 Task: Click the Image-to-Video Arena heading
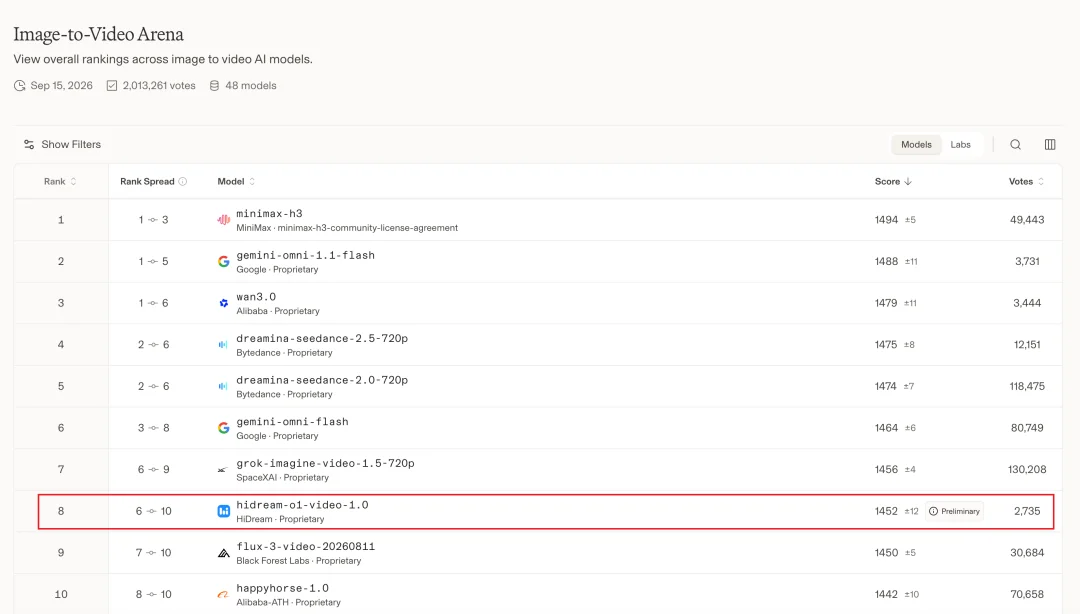pyautogui.click(x=98, y=34)
